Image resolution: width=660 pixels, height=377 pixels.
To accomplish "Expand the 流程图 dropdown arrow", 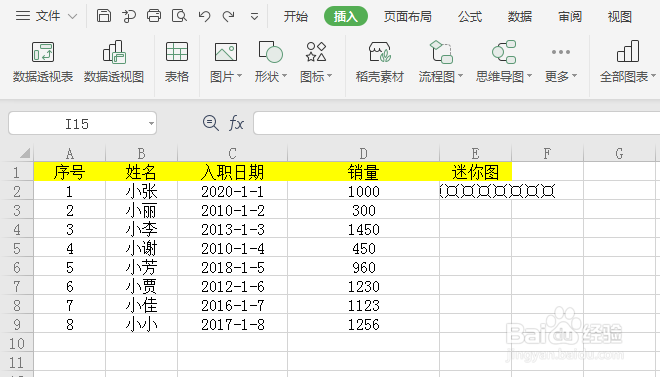I will pos(460,76).
